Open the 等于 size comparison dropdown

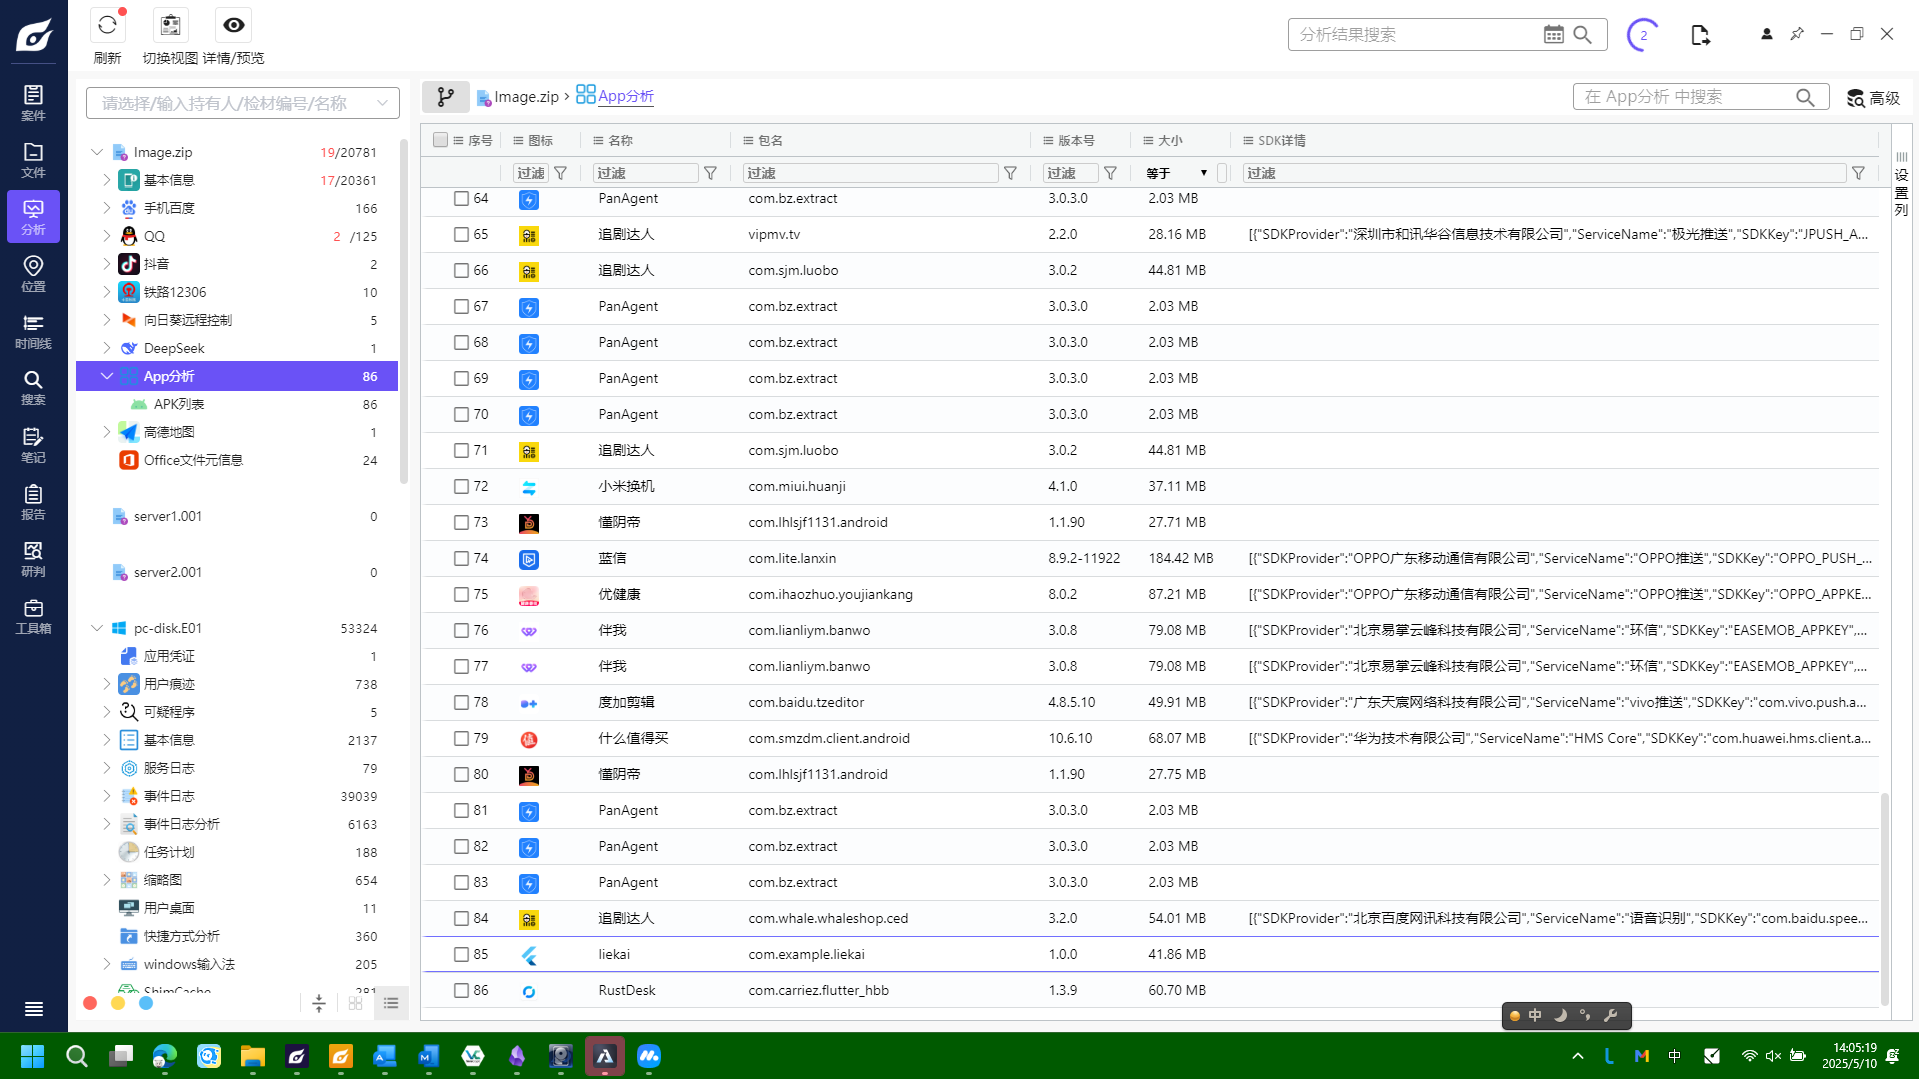tap(1177, 173)
